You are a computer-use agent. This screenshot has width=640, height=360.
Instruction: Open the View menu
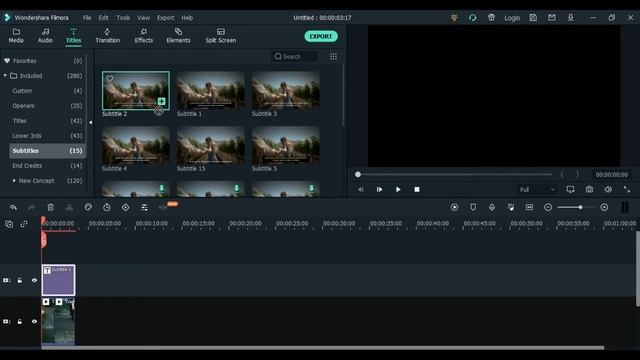pyautogui.click(x=143, y=18)
